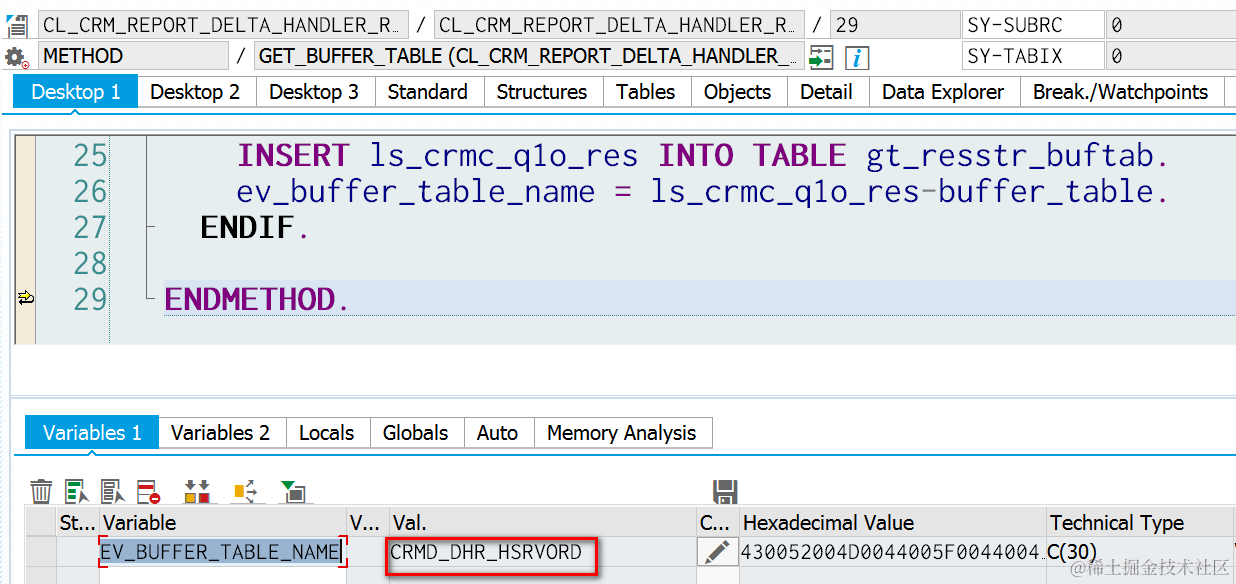Viewport: 1236px width, 584px height.
Task: Click the gear icon next to METHOD
Action: pyautogui.click(x=17, y=57)
